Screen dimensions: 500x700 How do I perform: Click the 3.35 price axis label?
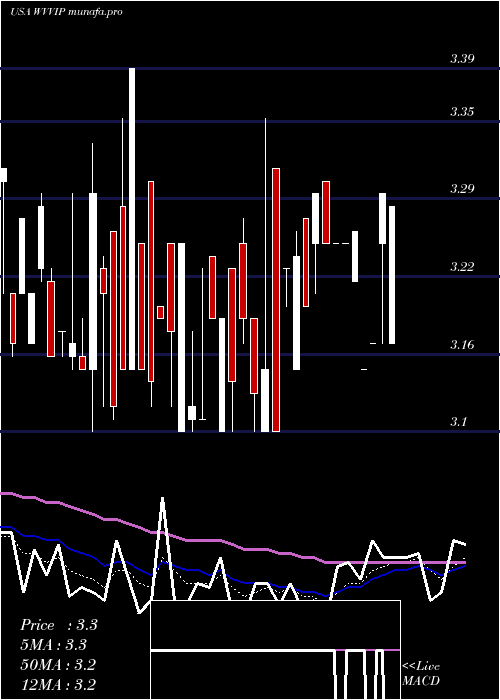coord(462,111)
